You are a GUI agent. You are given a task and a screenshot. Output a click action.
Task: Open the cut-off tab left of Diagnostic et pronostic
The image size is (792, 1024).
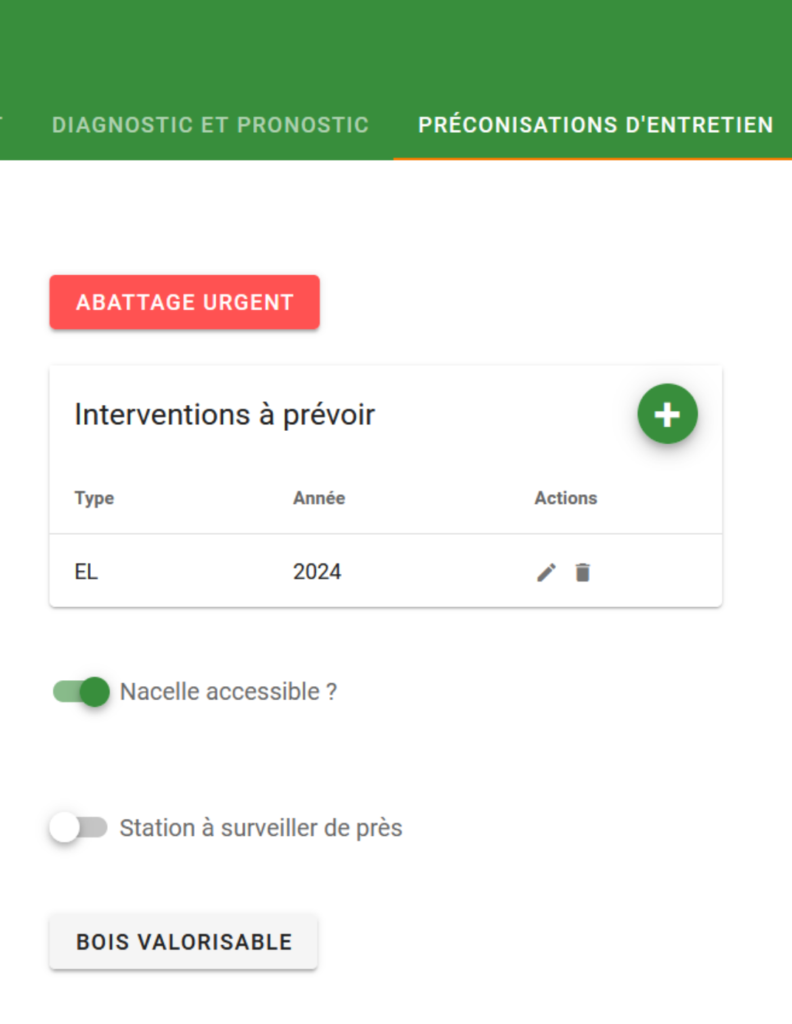pyautogui.click(x=2, y=125)
